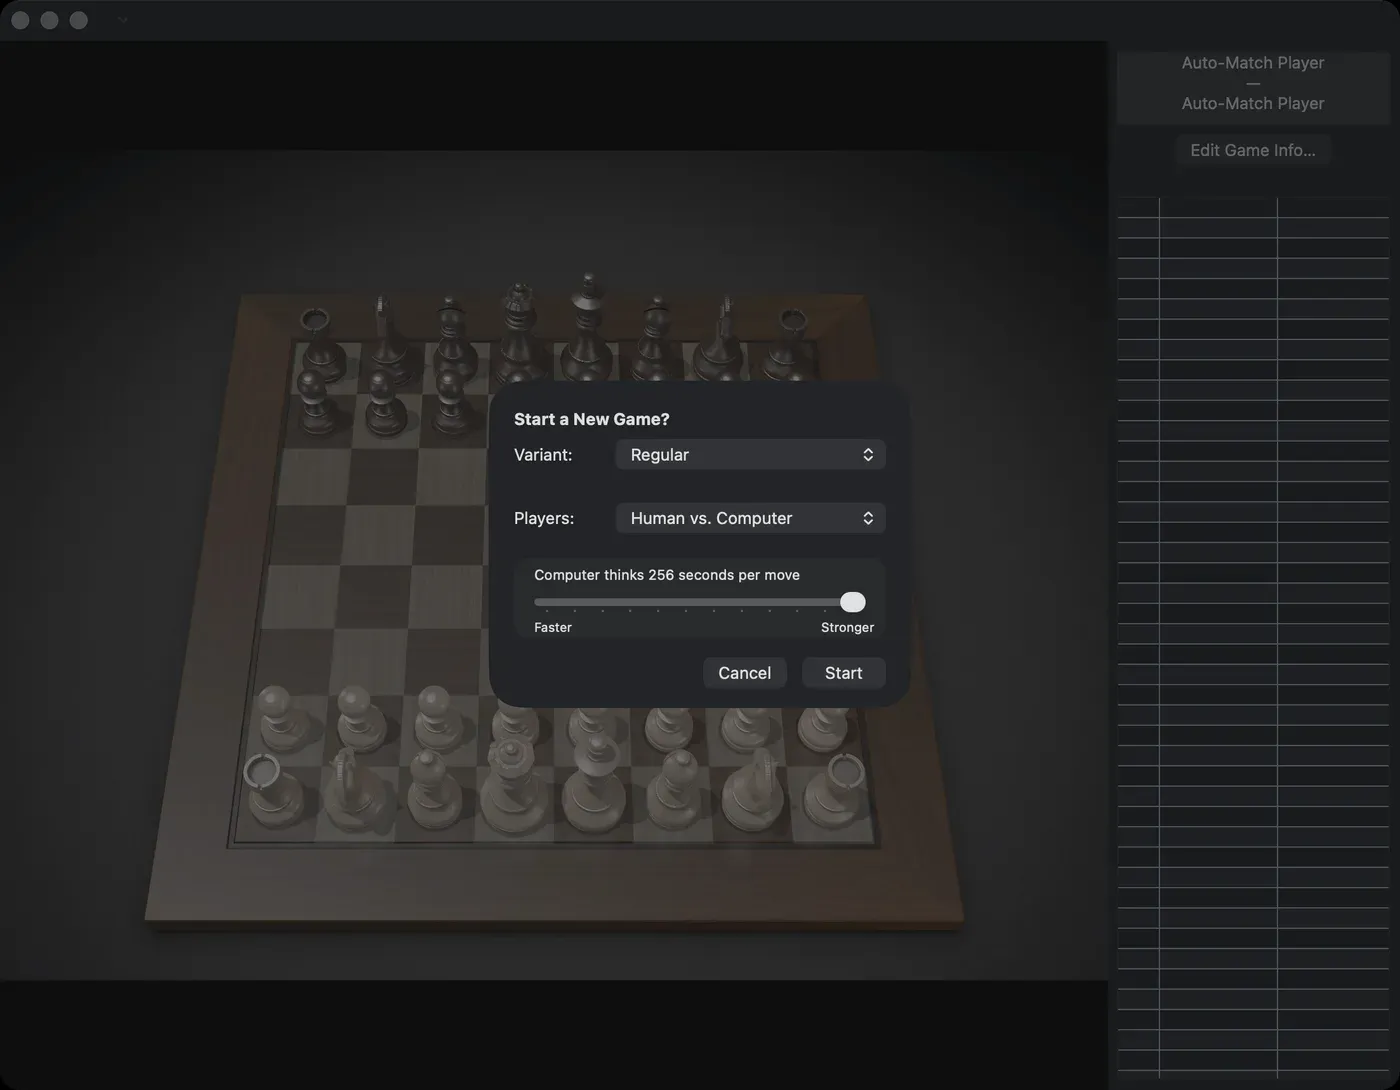Select the white king piece
This screenshot has width=1400, height=1090.
click(x=594, y=786)
